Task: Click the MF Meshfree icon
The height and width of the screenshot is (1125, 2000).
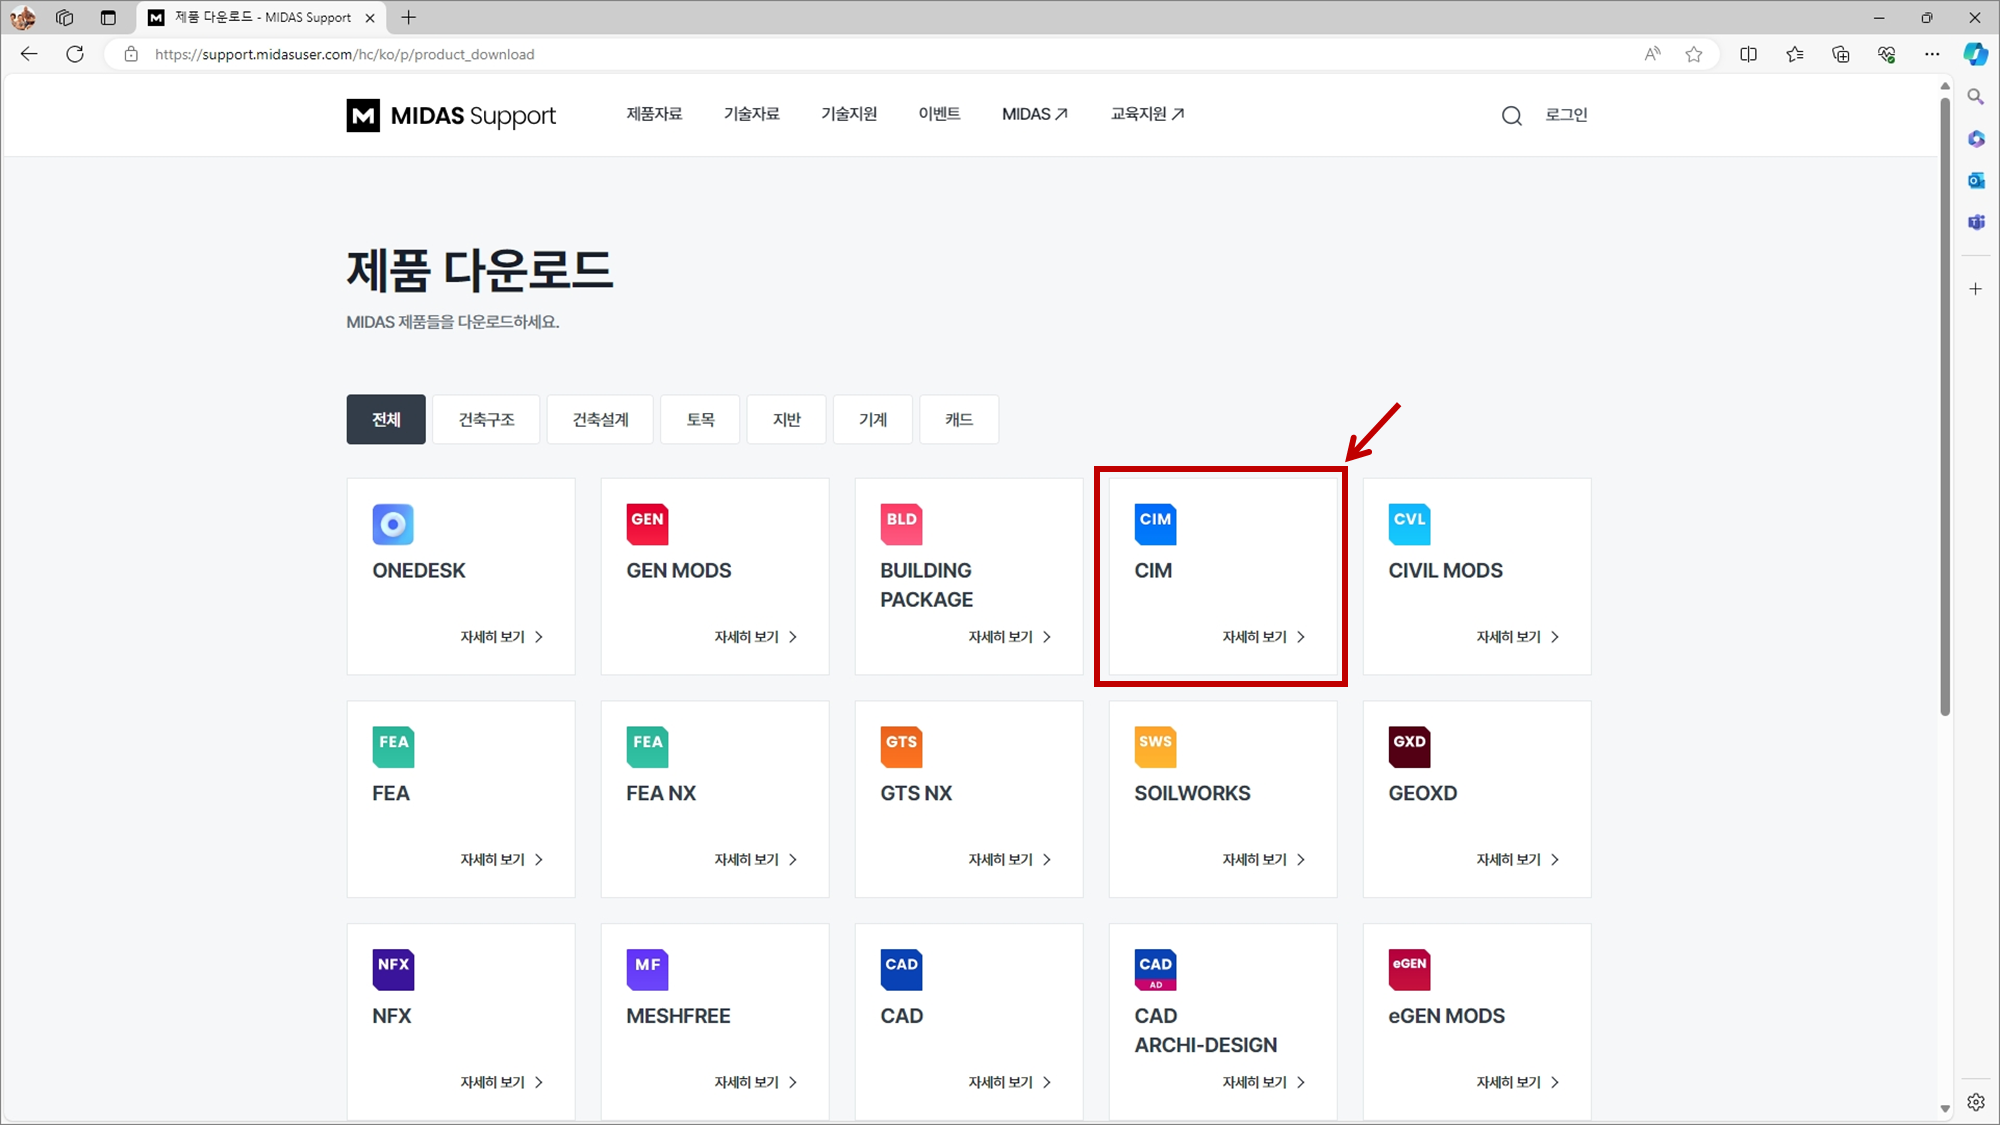Action: click(x=647, y=969)
